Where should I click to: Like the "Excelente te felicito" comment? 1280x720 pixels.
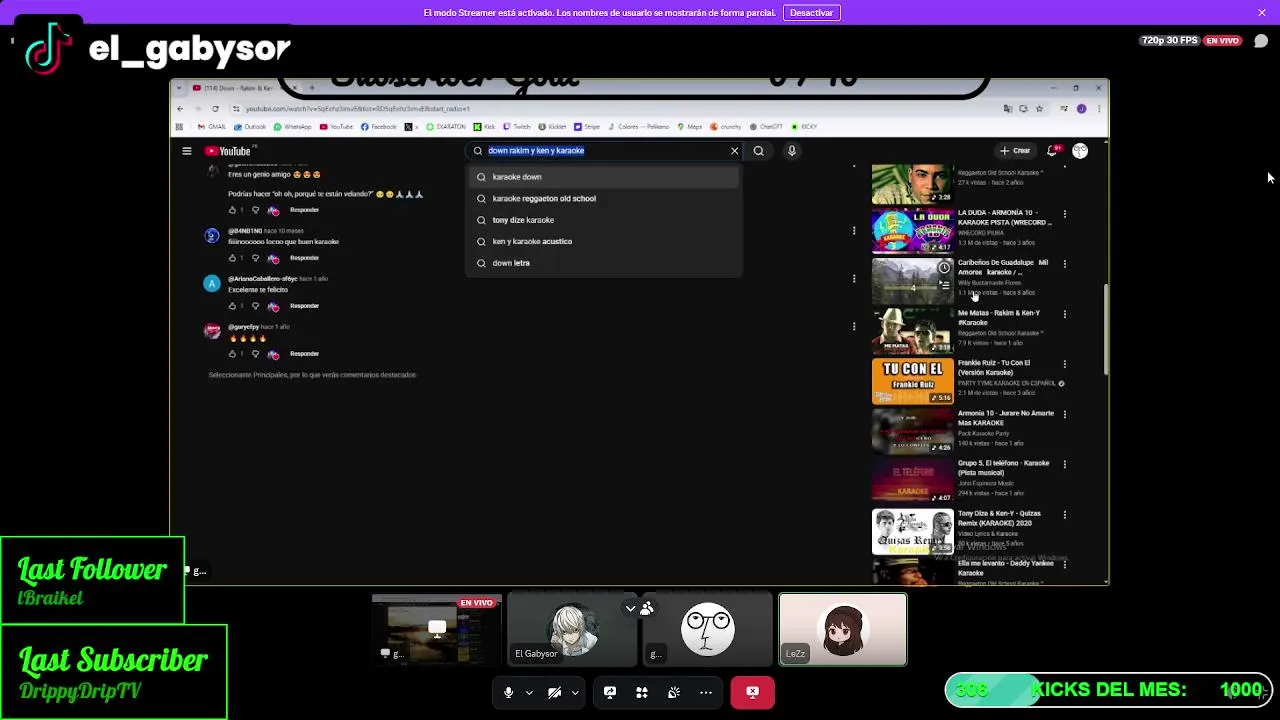232,306
